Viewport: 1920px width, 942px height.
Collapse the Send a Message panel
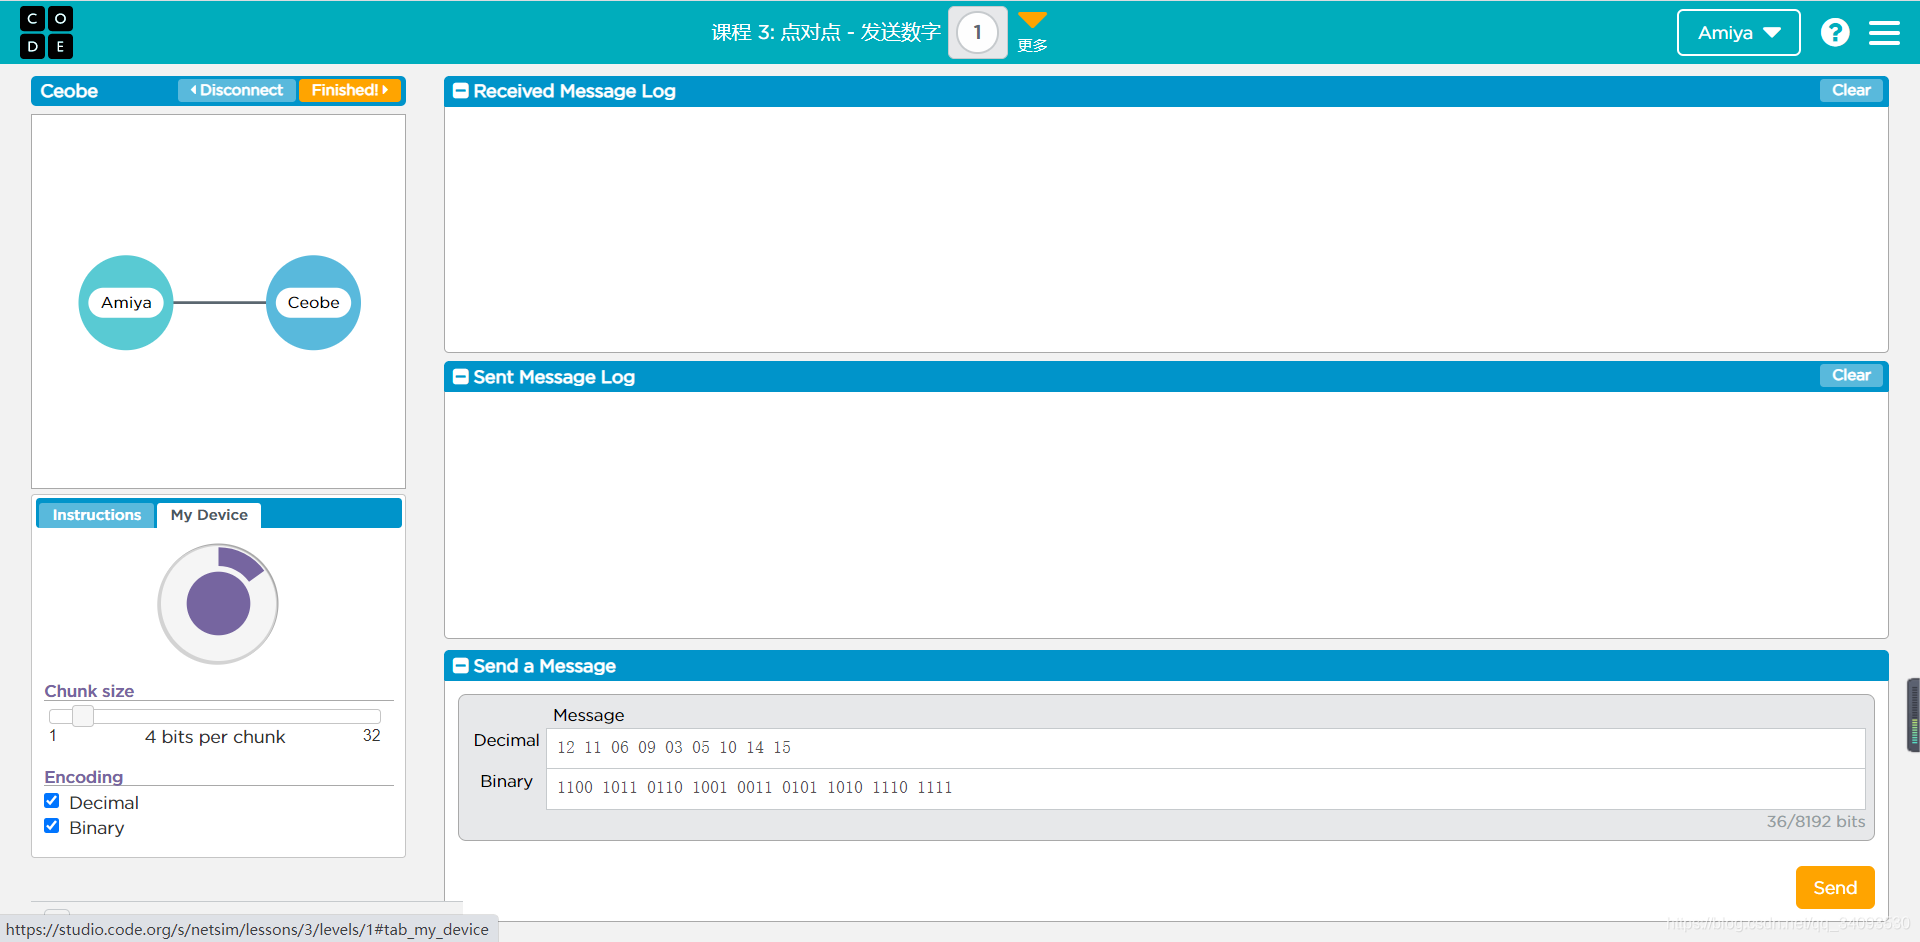point(461,666)
